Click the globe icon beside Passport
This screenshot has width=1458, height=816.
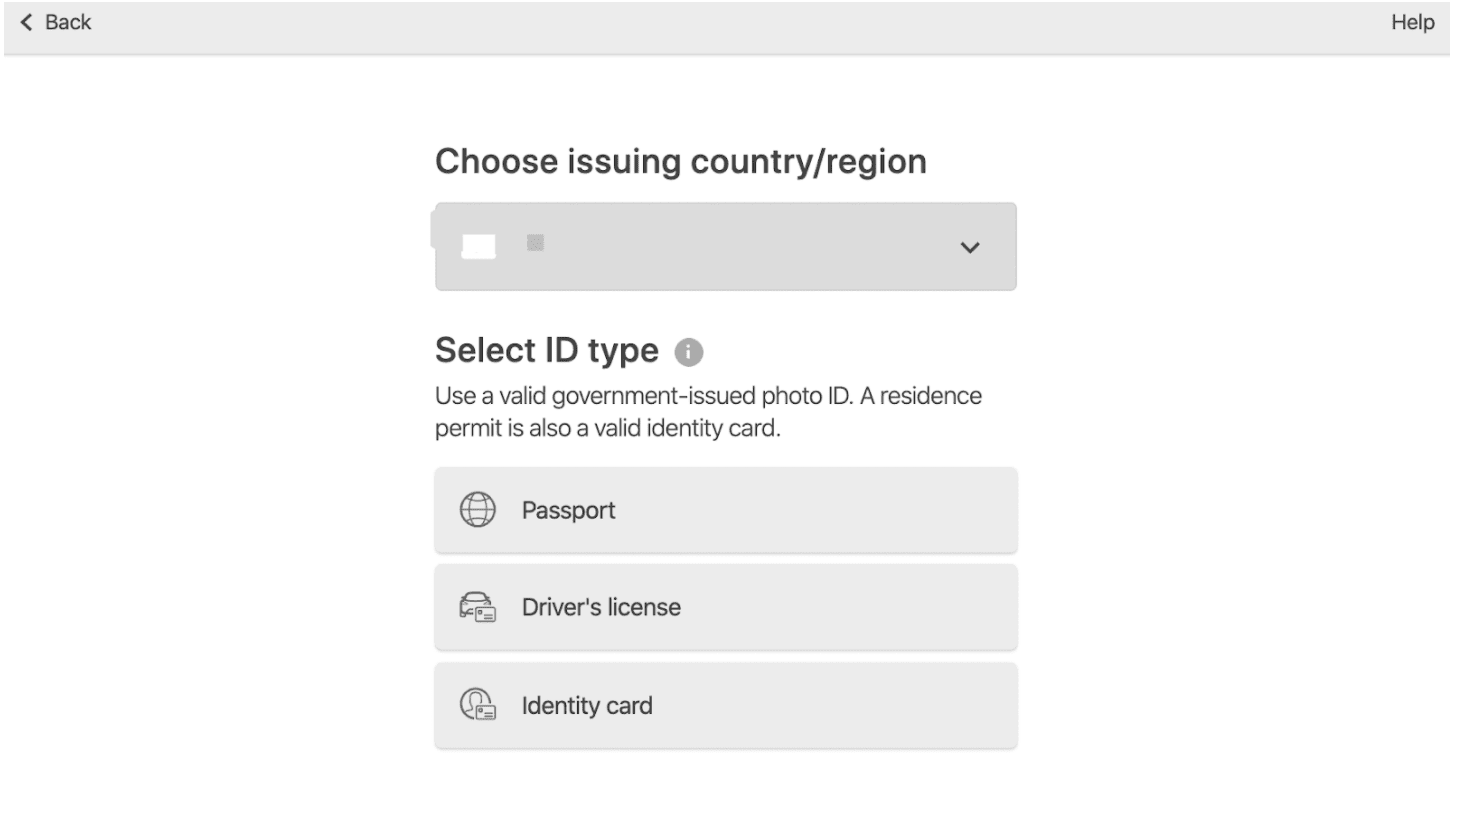click(x=477, y=510)
